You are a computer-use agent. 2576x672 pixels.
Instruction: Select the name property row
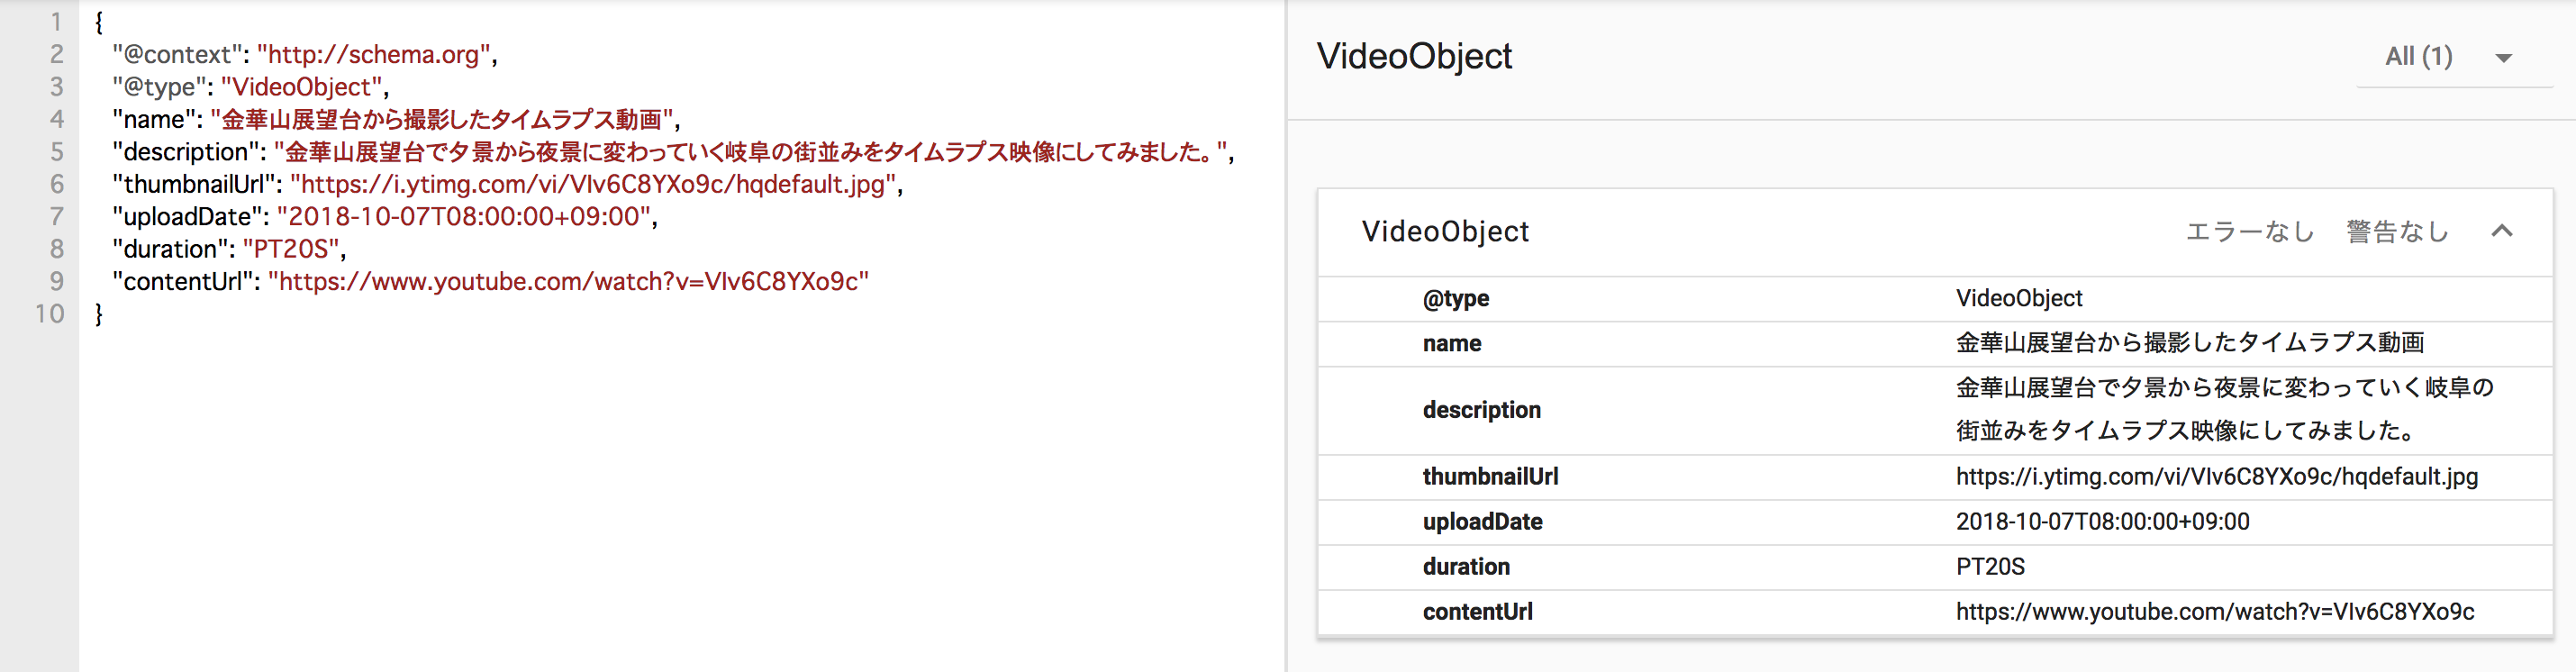tap(1935, 343)
